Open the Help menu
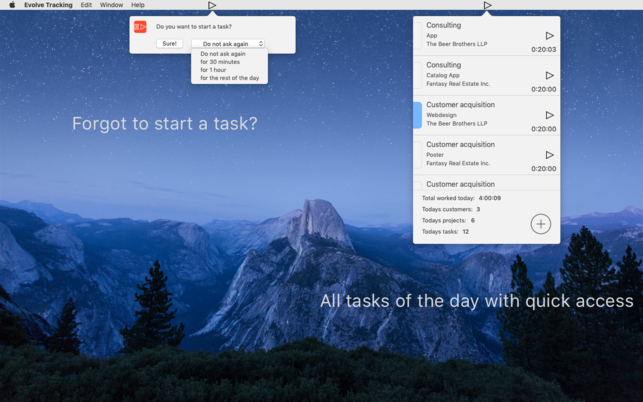 [138, 5]
